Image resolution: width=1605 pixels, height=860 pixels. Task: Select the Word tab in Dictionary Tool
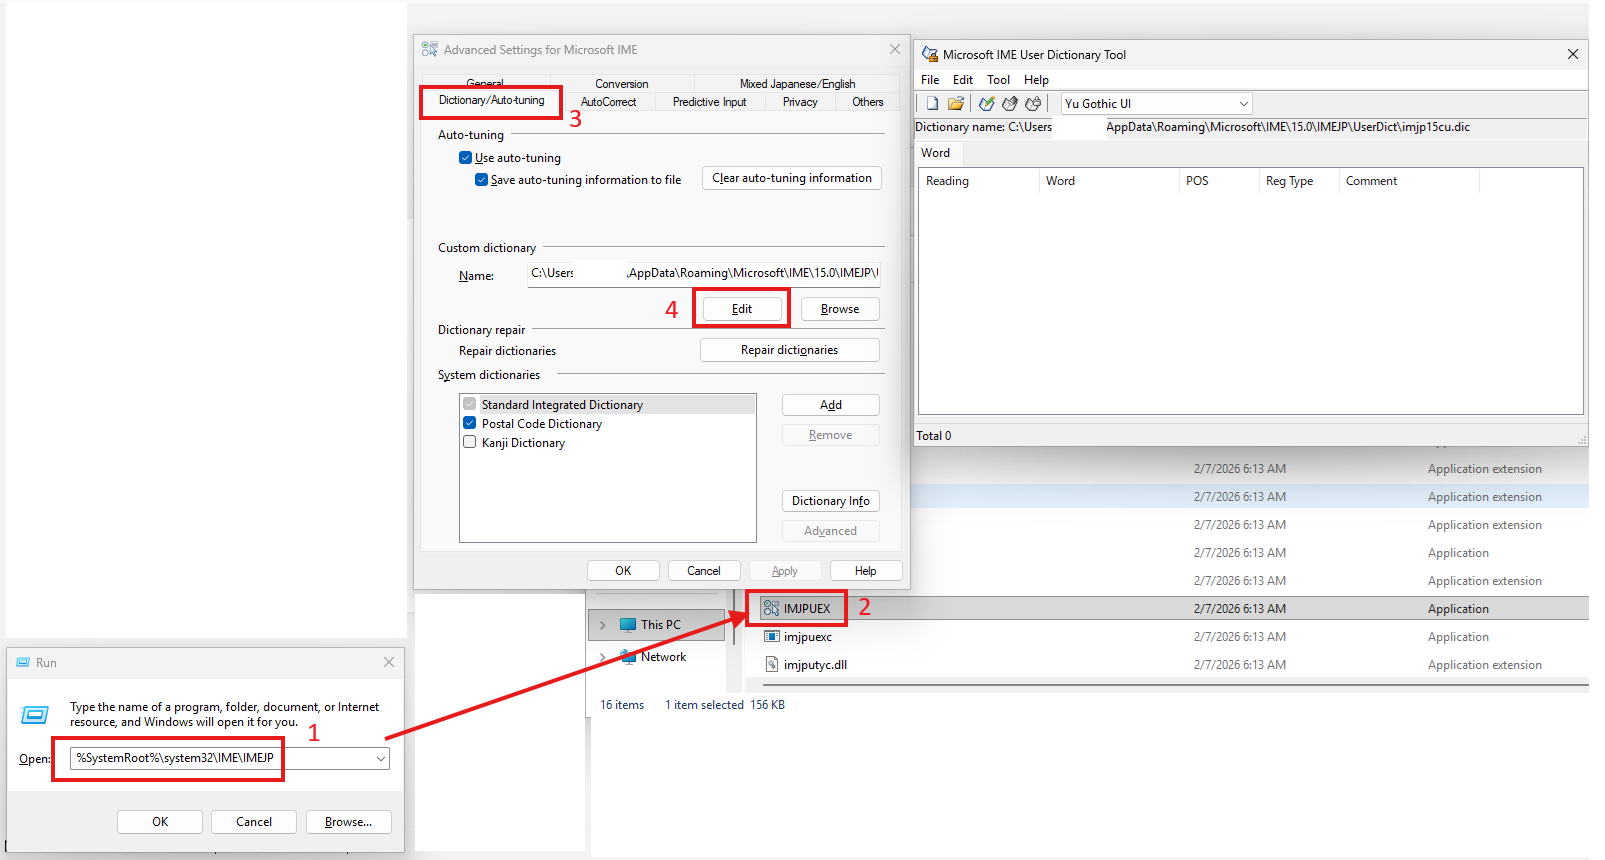tap(936, 153)
